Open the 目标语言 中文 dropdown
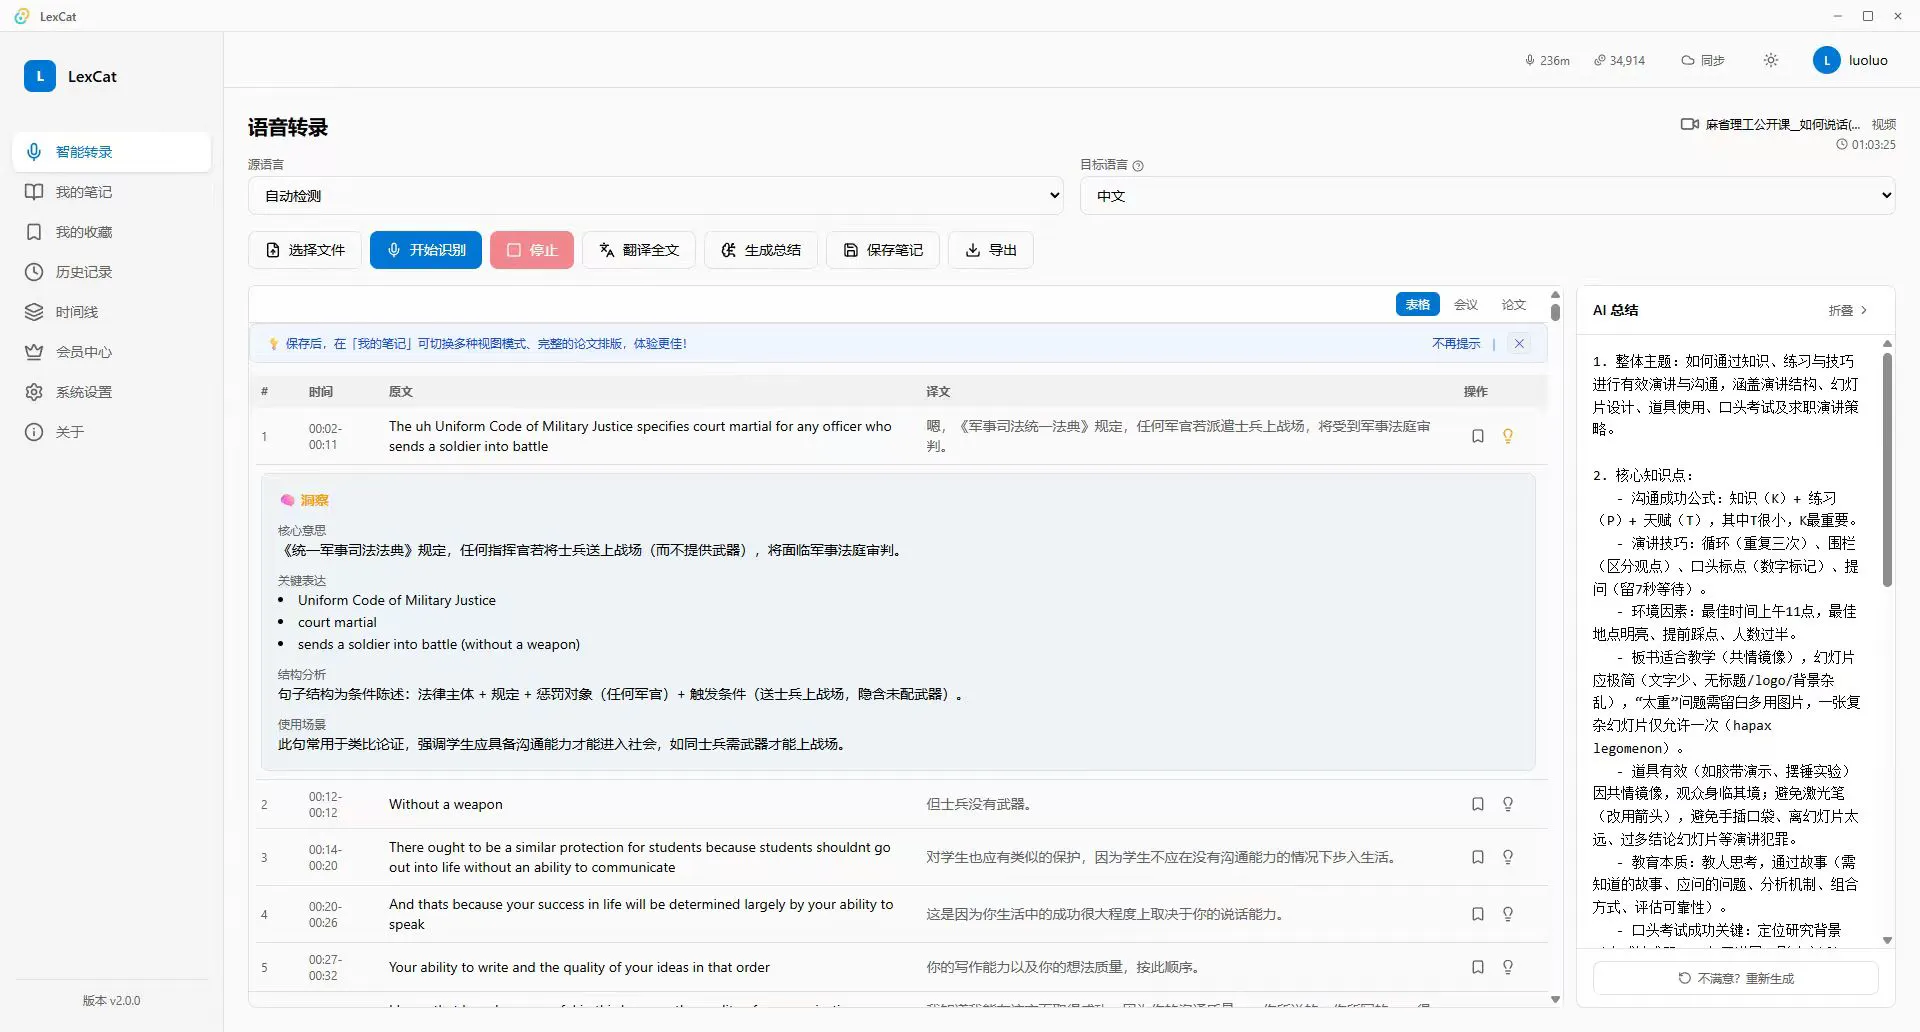The image size is (1920, 1032). [1488, 196]
